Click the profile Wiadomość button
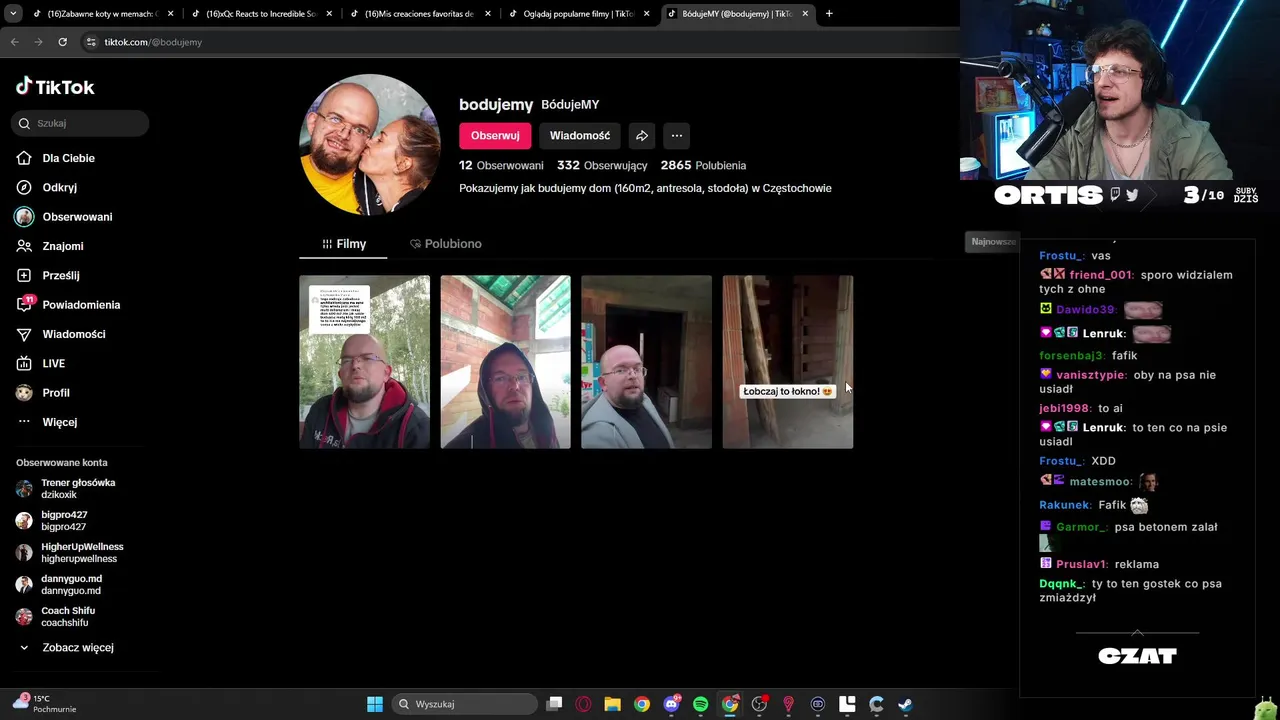The image size is (1280, 720). [579, 136]
